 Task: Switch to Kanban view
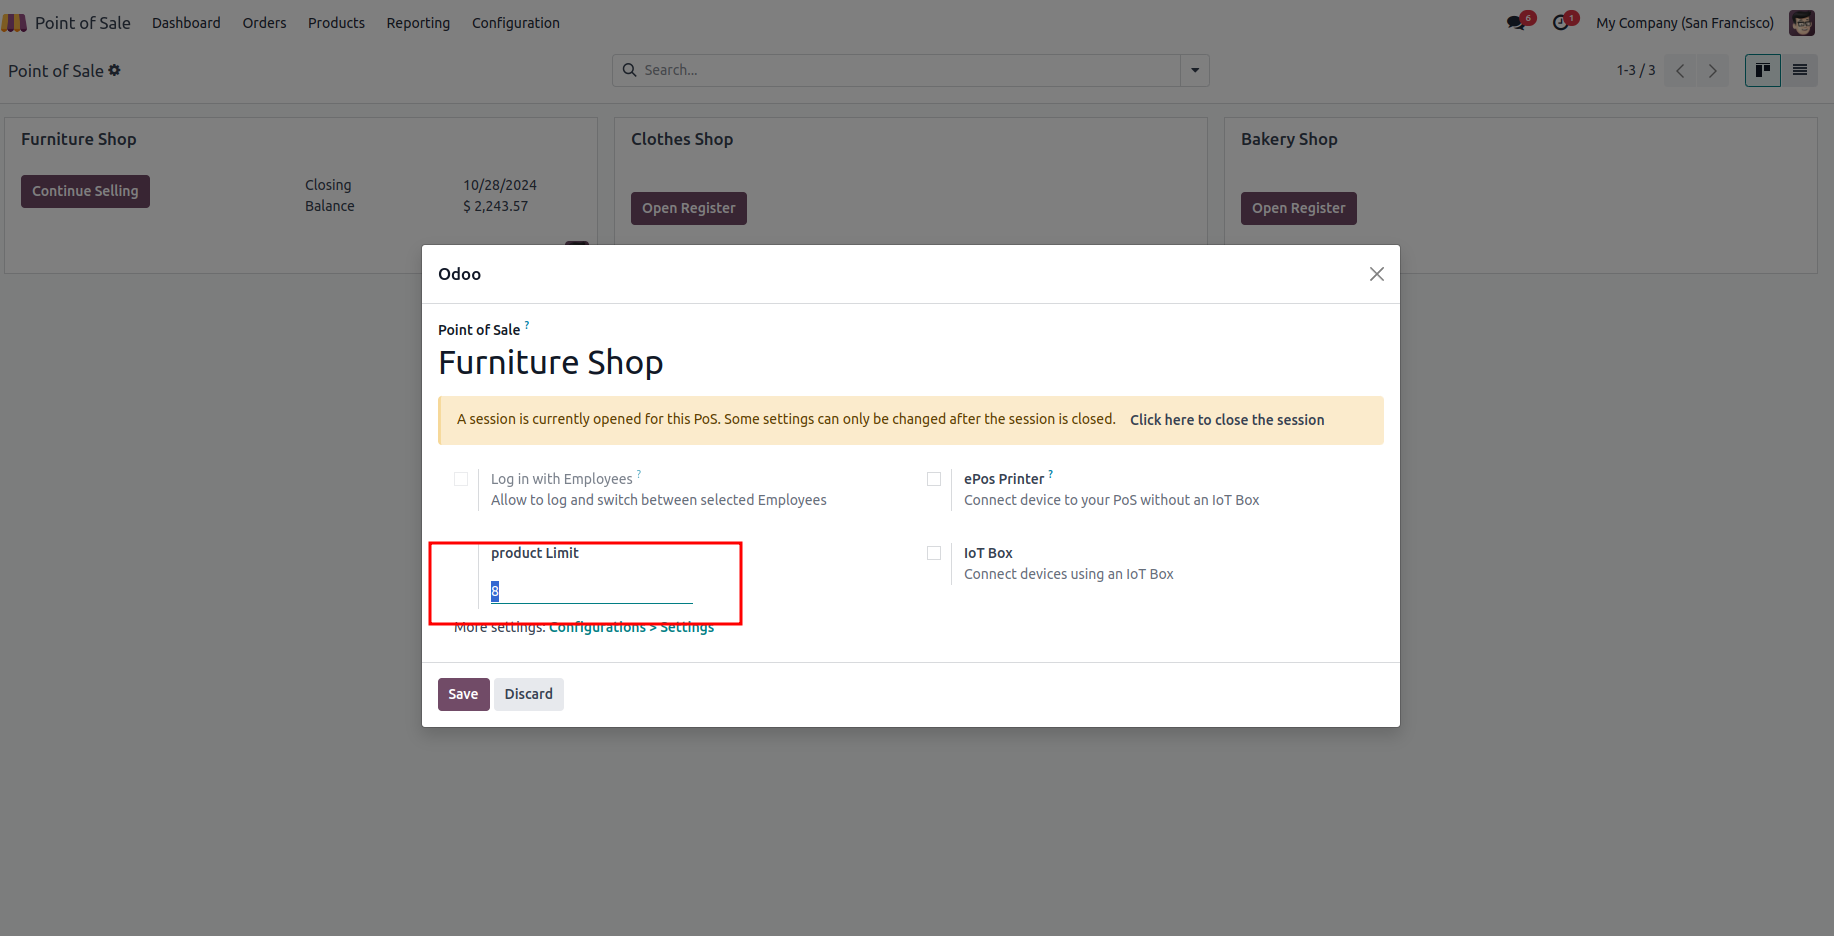click(x=1762, y=70)
